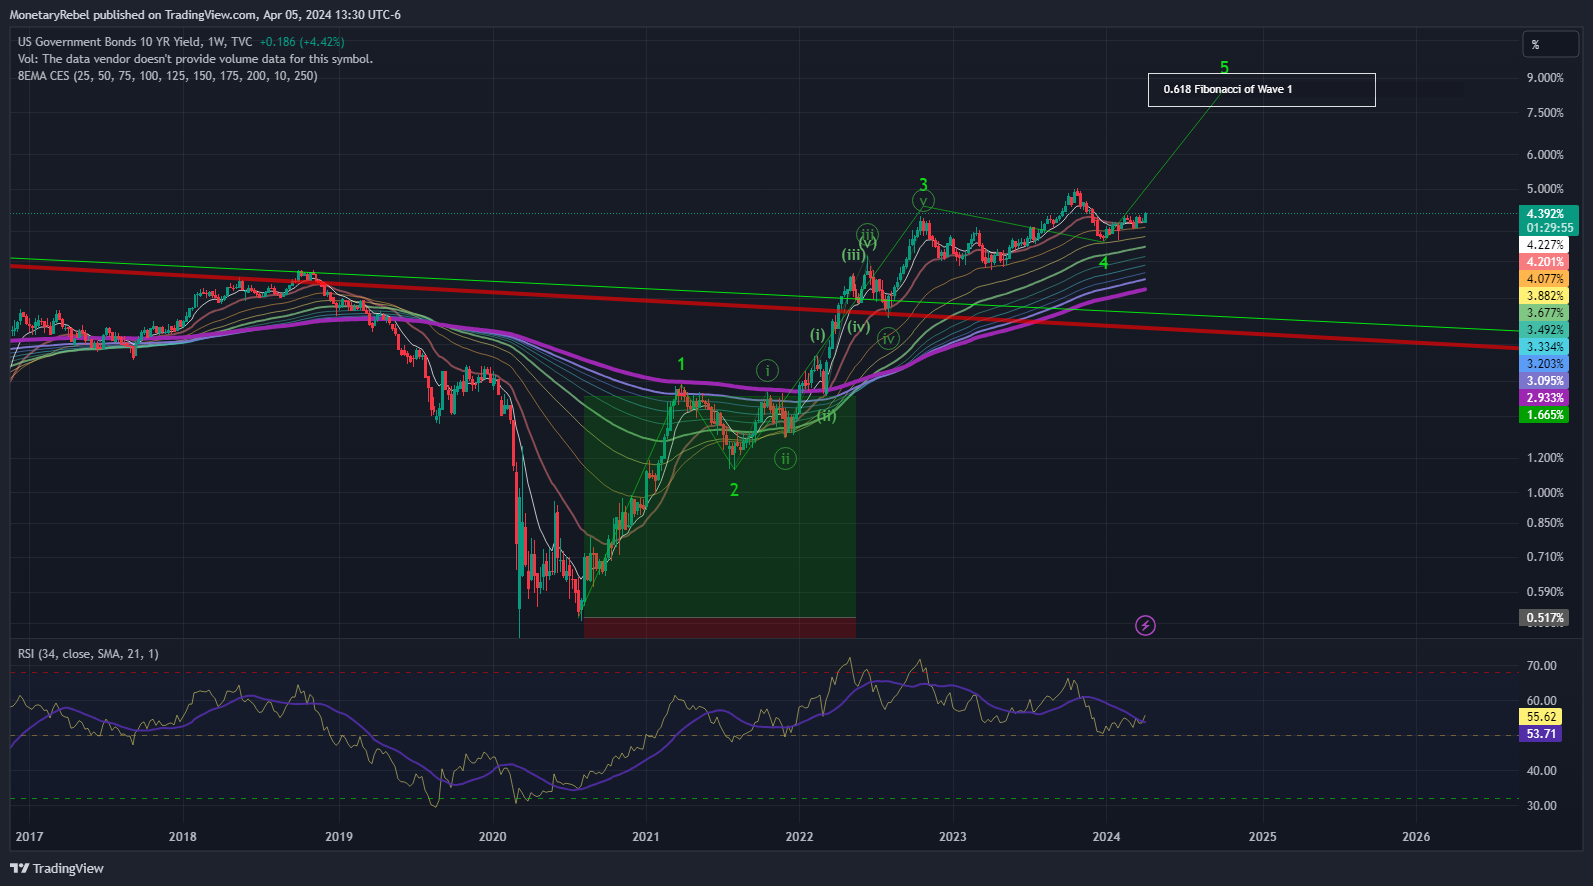The width and height of the screenshot is (1593, 886).
Task: Click the 2024 time axis label
Action: 1106,837
